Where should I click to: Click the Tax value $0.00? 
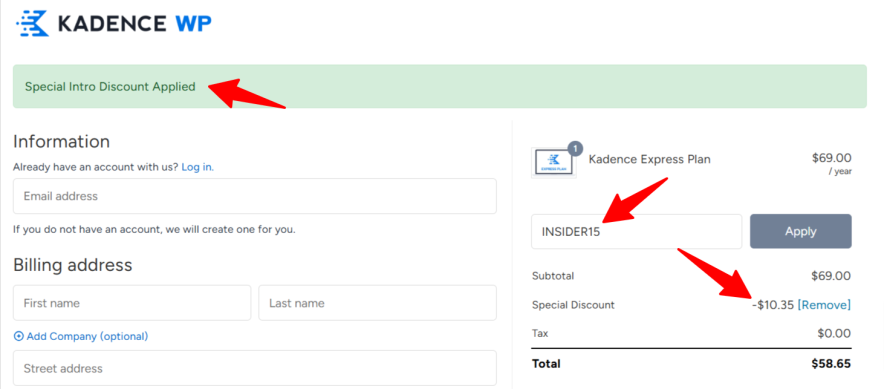(834, 334)
